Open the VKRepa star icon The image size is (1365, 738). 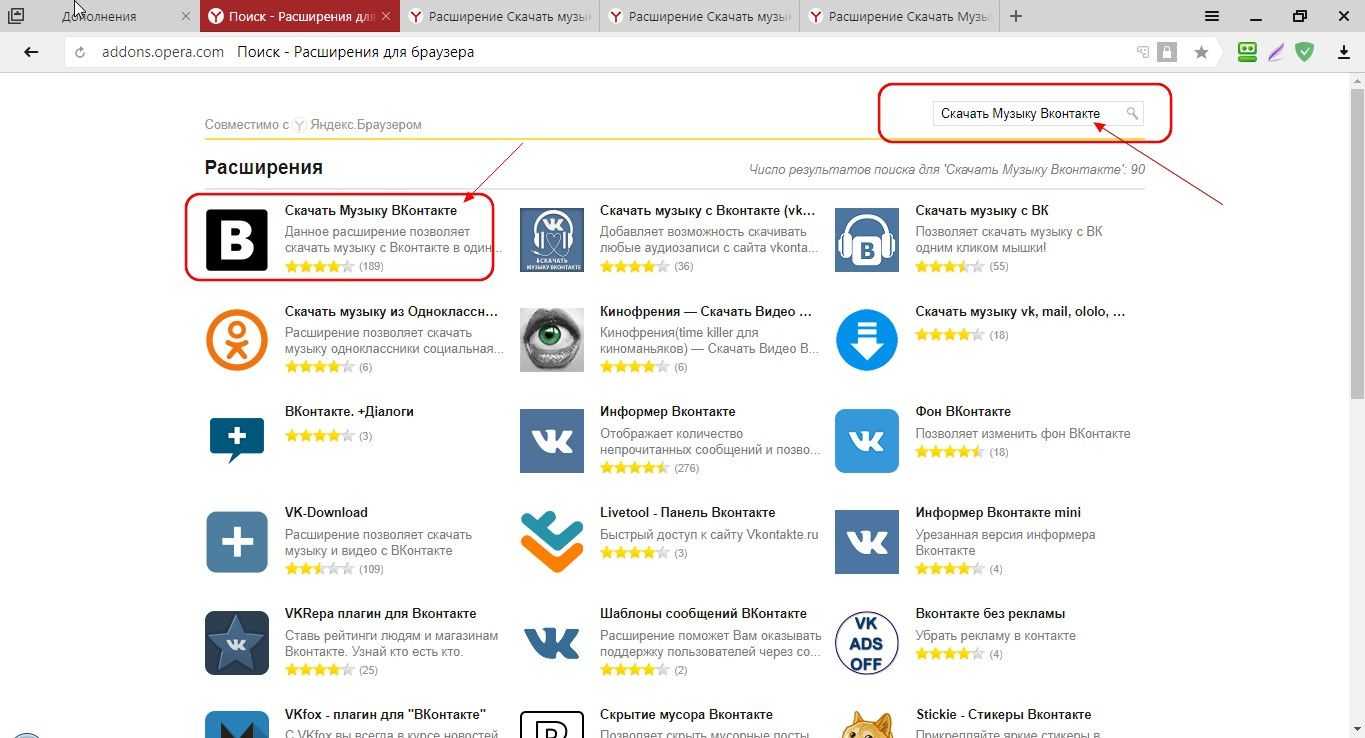(x=237, y=643)
